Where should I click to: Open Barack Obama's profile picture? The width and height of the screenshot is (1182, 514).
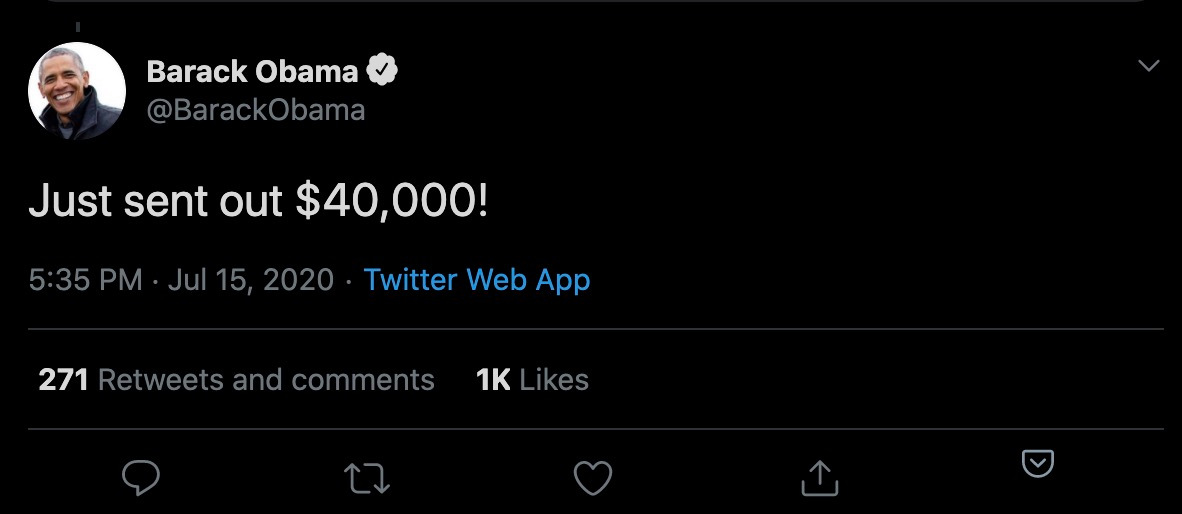[x=77, y=91]
